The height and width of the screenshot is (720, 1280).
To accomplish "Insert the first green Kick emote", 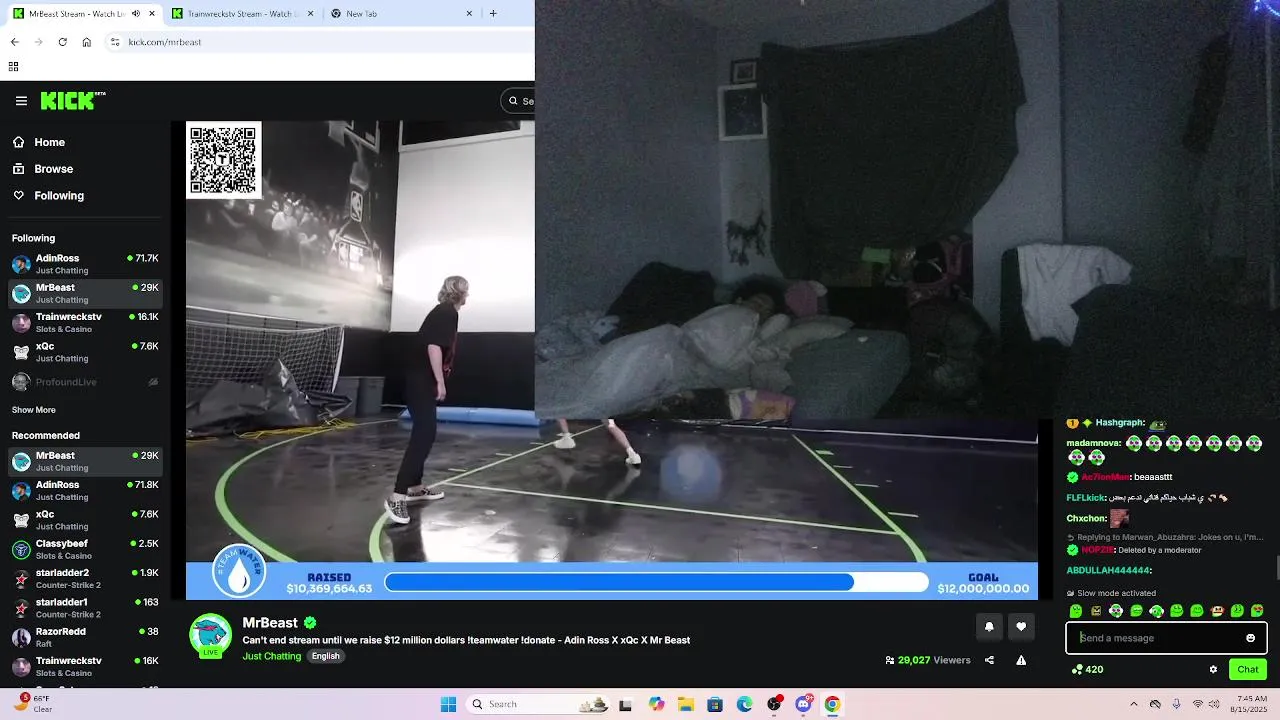I will [x=1076, y=611].
